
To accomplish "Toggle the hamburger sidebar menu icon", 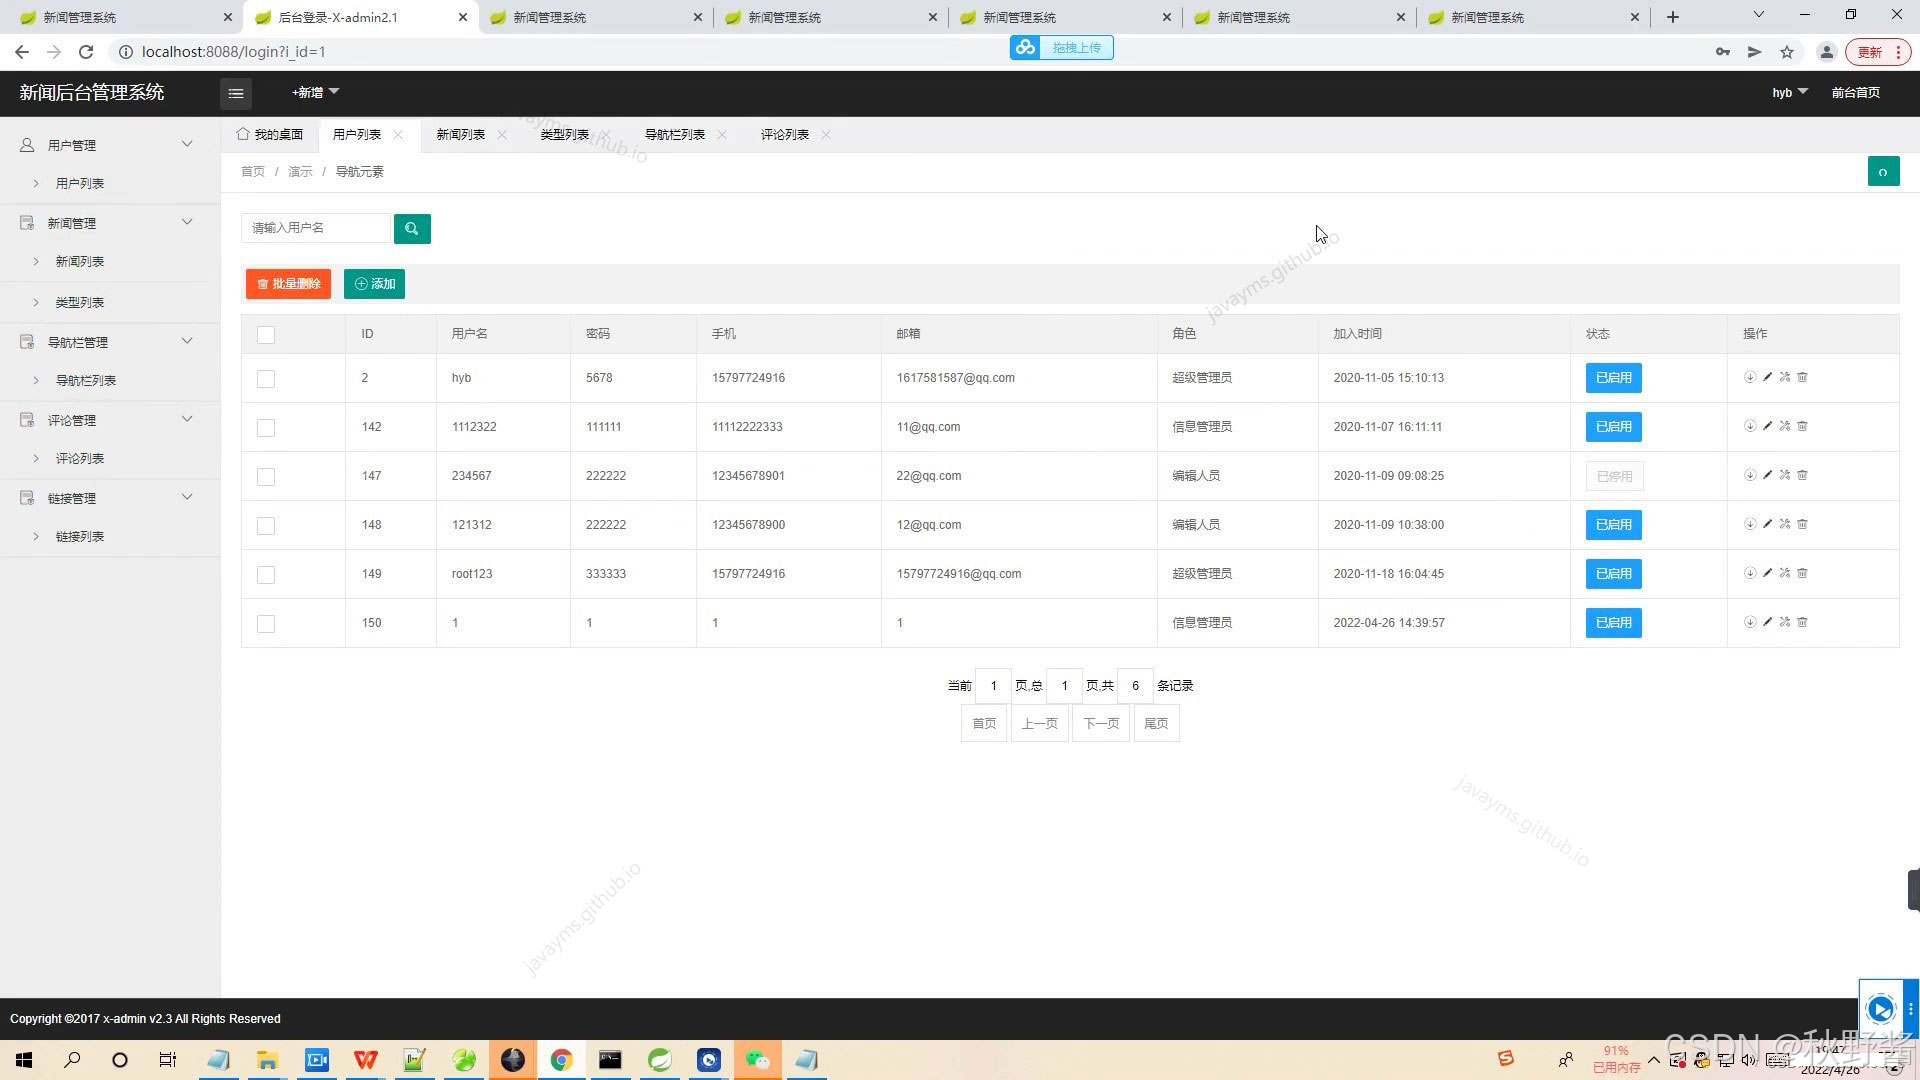I will 236,93.
